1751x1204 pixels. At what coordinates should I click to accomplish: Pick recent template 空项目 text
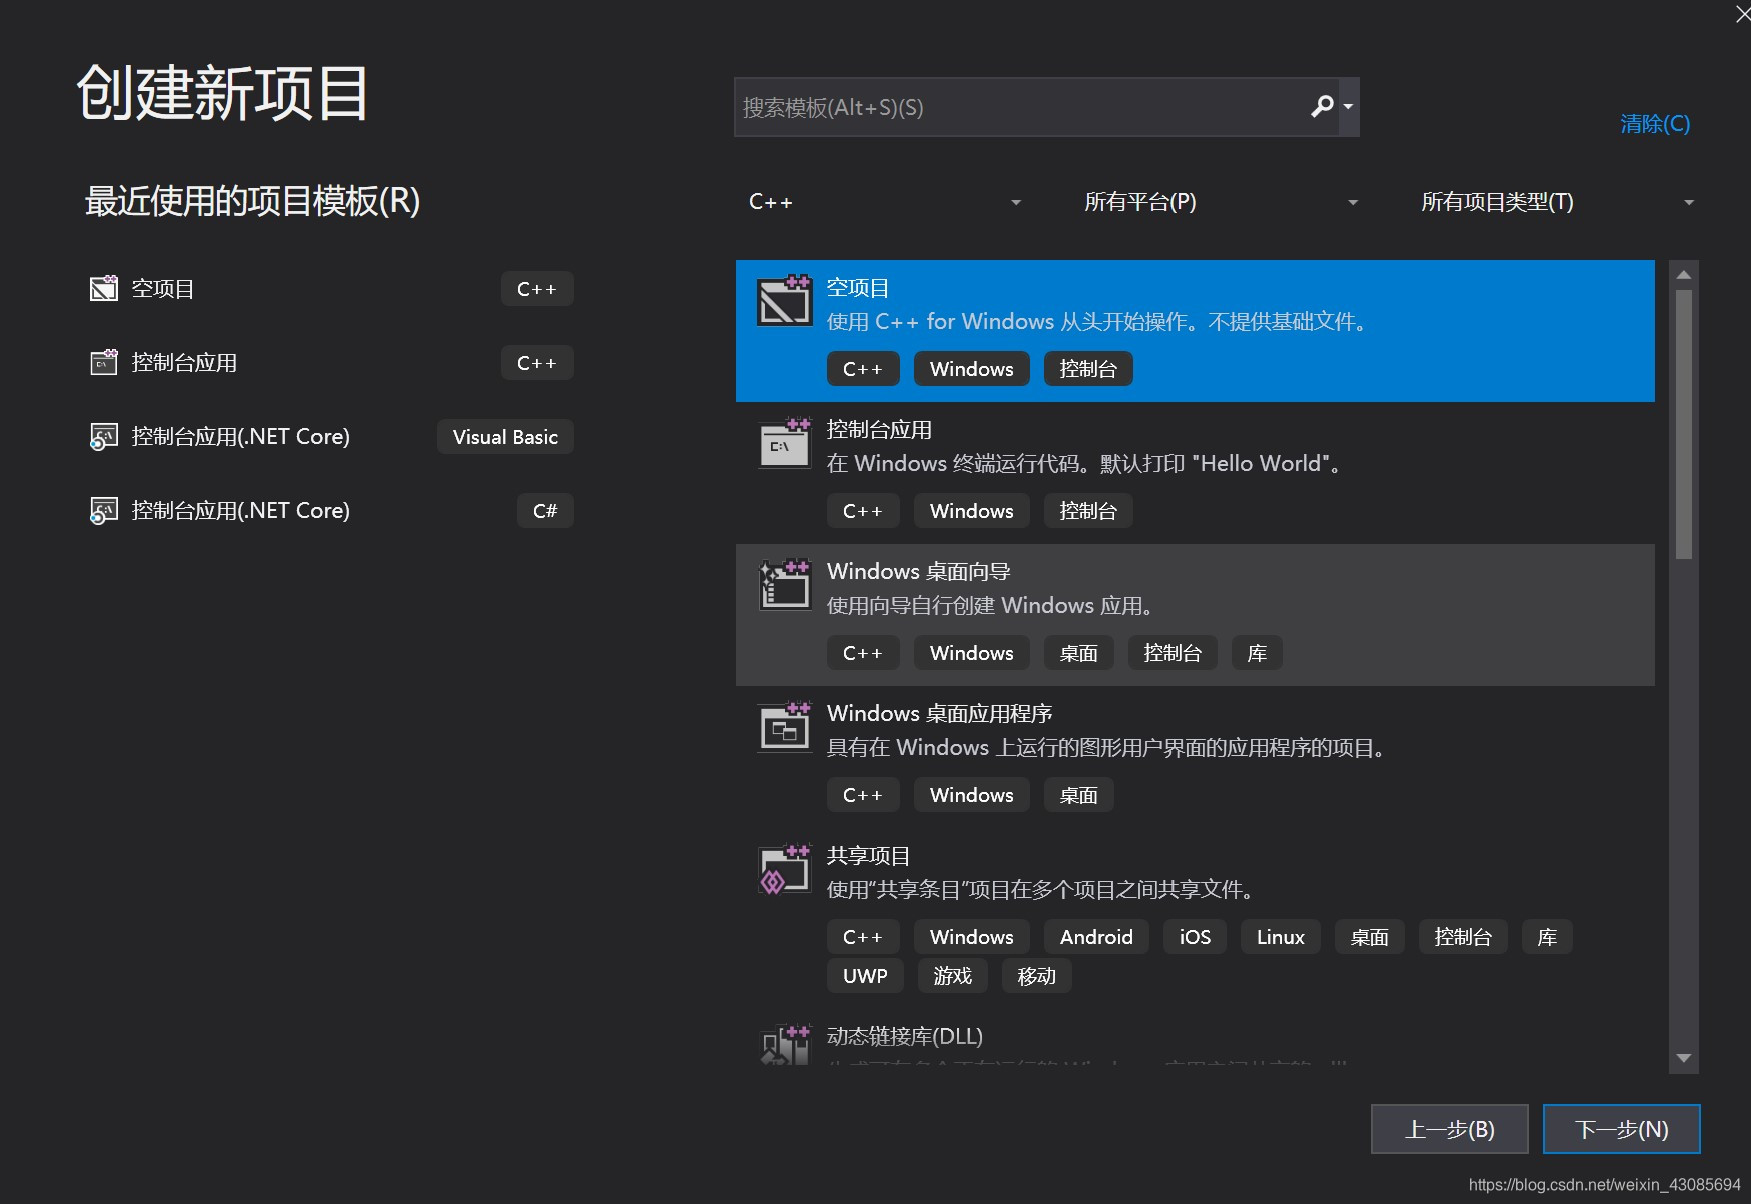point(163,289)
